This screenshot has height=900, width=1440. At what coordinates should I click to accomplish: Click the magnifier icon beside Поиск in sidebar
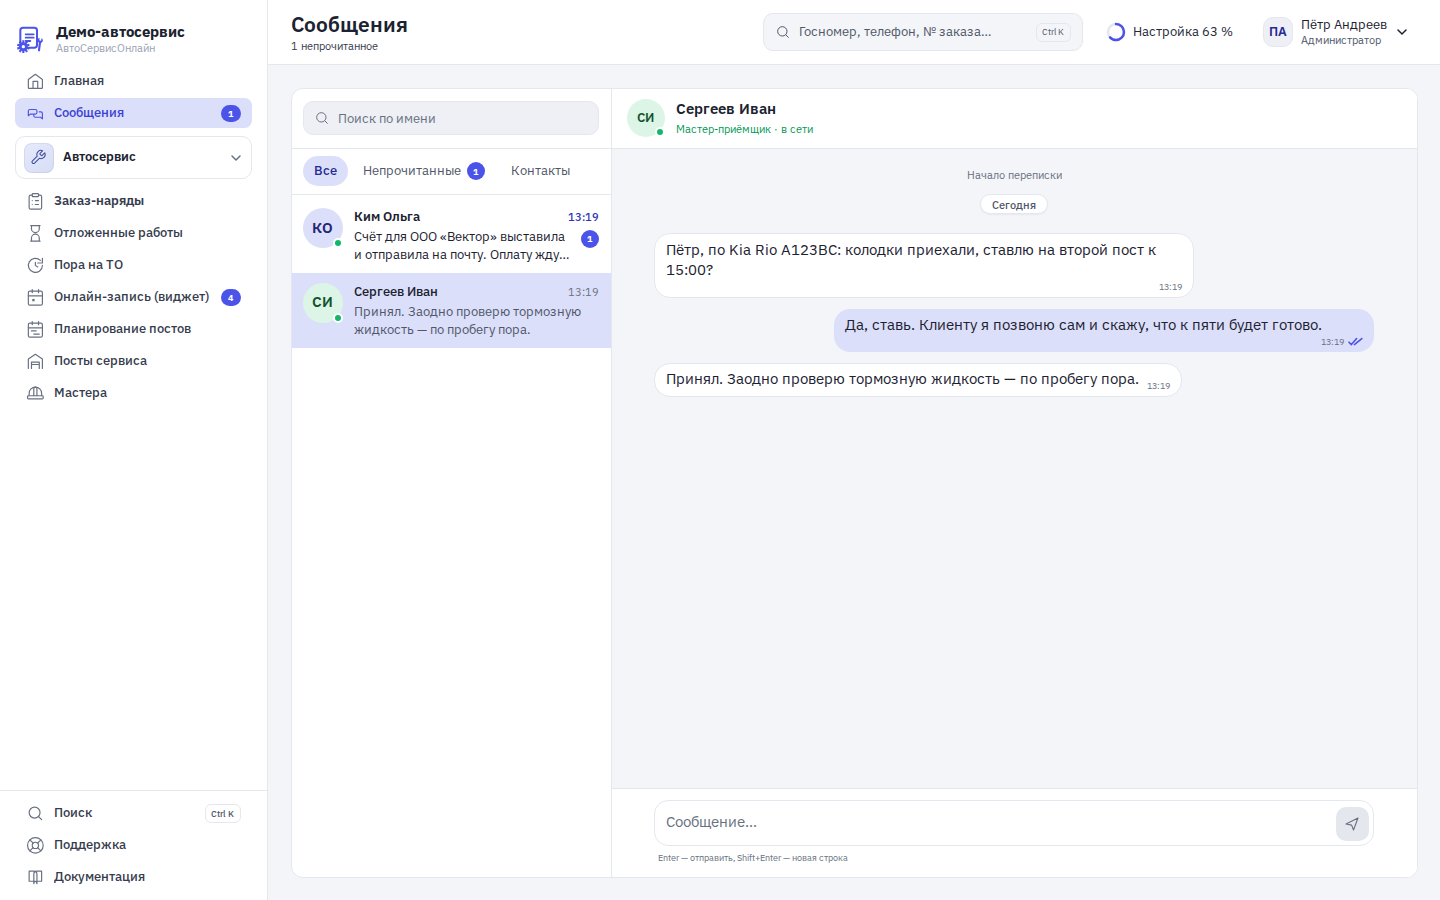click(x=35, y=813)
